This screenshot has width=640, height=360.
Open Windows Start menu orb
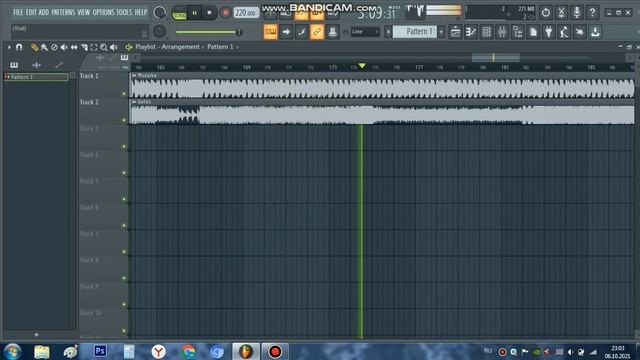click(13, 351)
